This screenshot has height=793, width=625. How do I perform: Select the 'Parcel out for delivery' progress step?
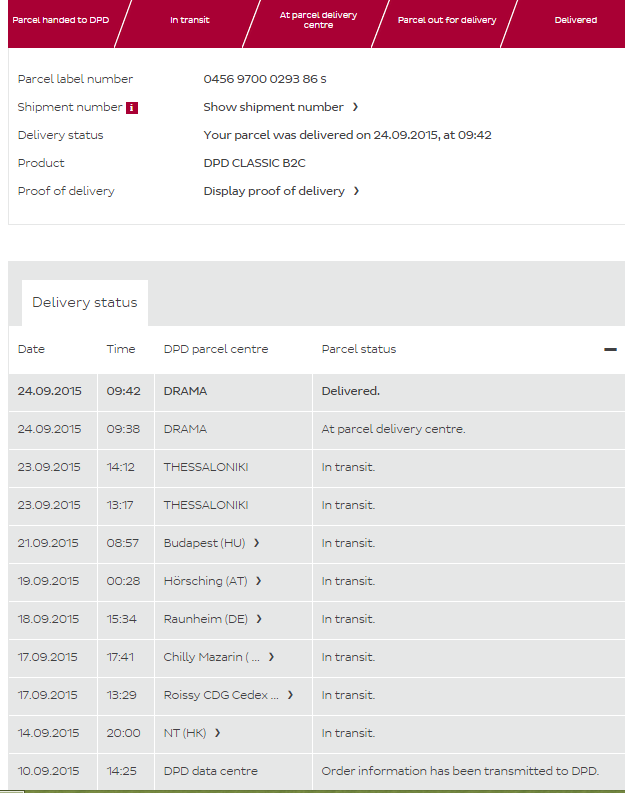pyautogui.click(x=446, y=20)
